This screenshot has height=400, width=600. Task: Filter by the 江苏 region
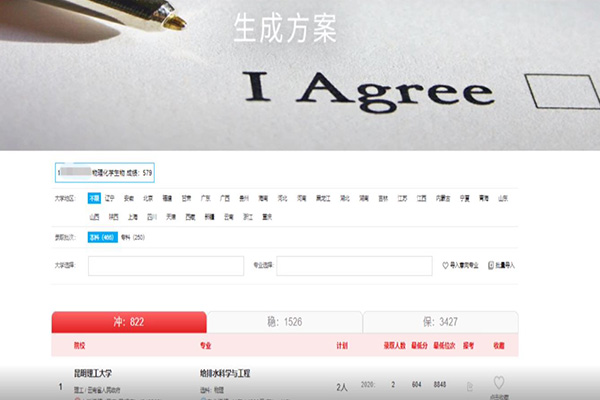(x=402, y=198)
